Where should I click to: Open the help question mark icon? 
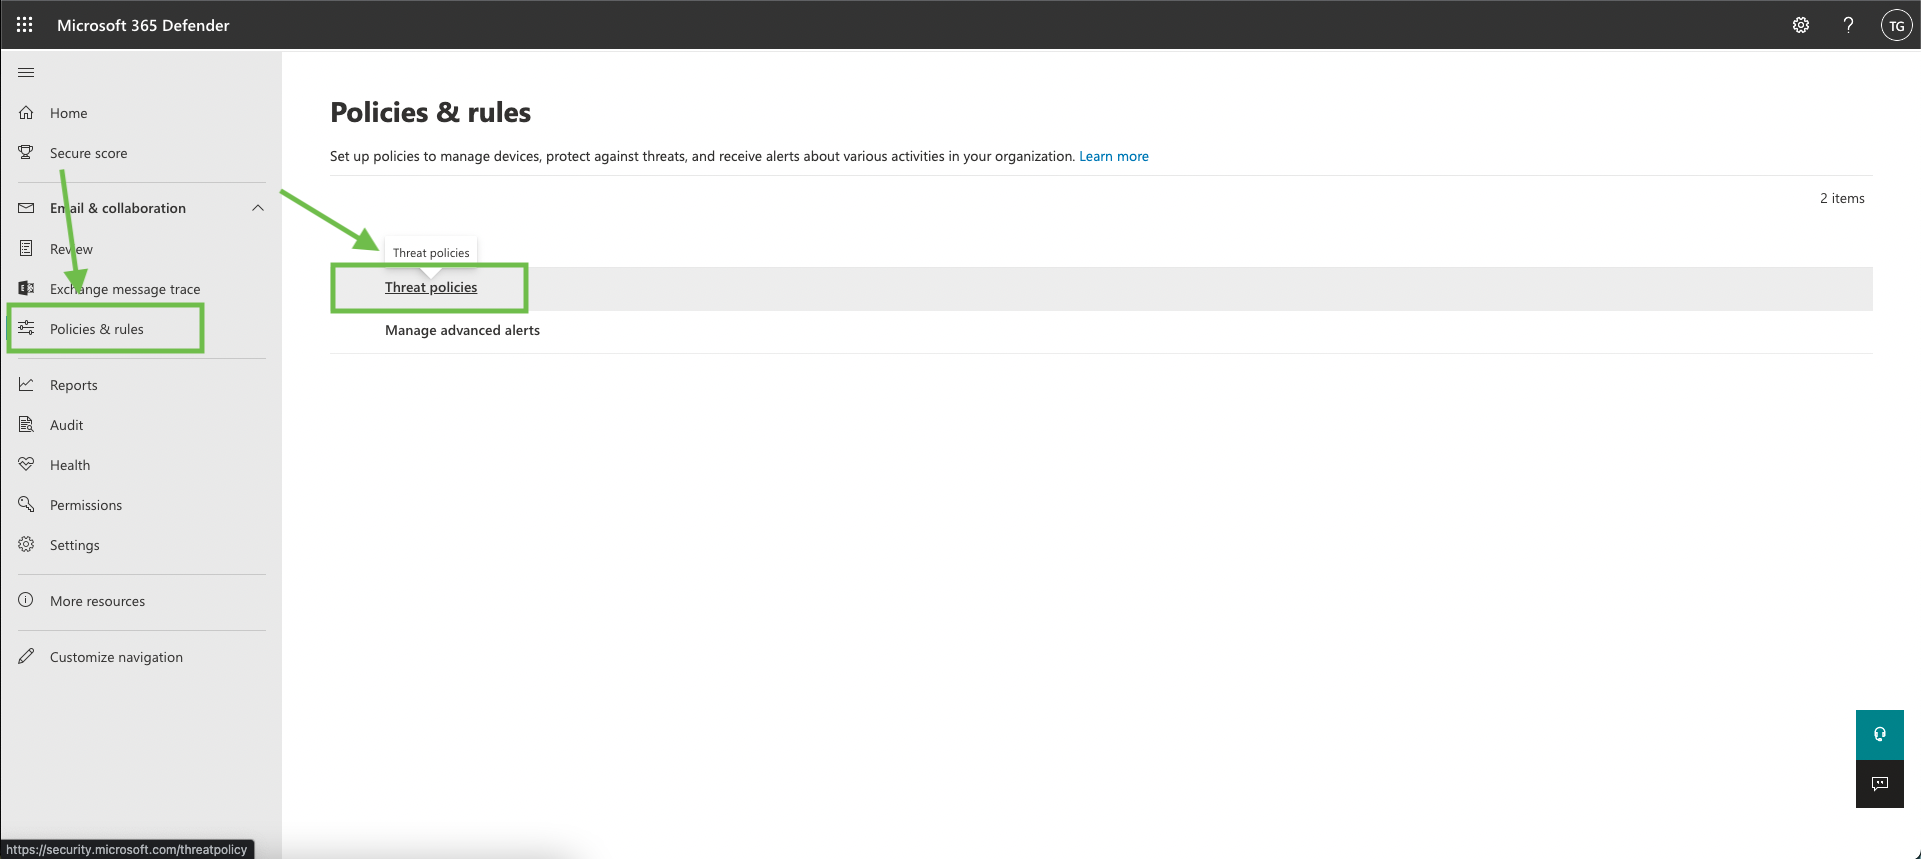[1848, 25]
